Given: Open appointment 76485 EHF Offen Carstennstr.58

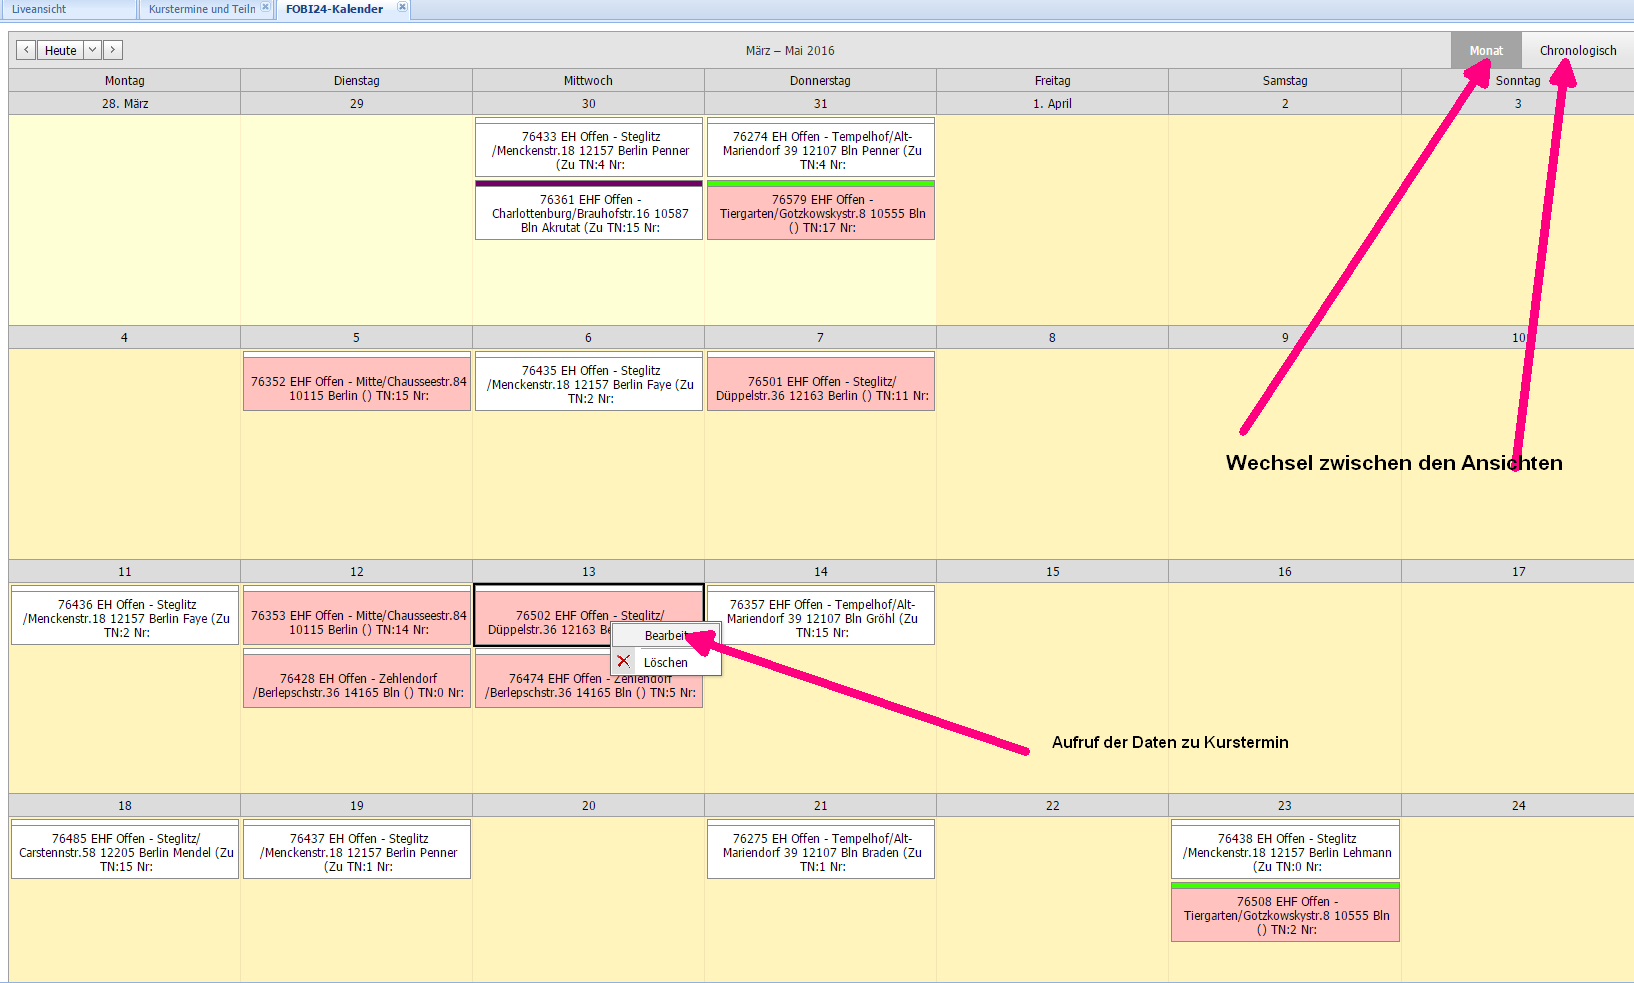Looking at the screenshot, I should pyautogui.click(x=125, y=852).
